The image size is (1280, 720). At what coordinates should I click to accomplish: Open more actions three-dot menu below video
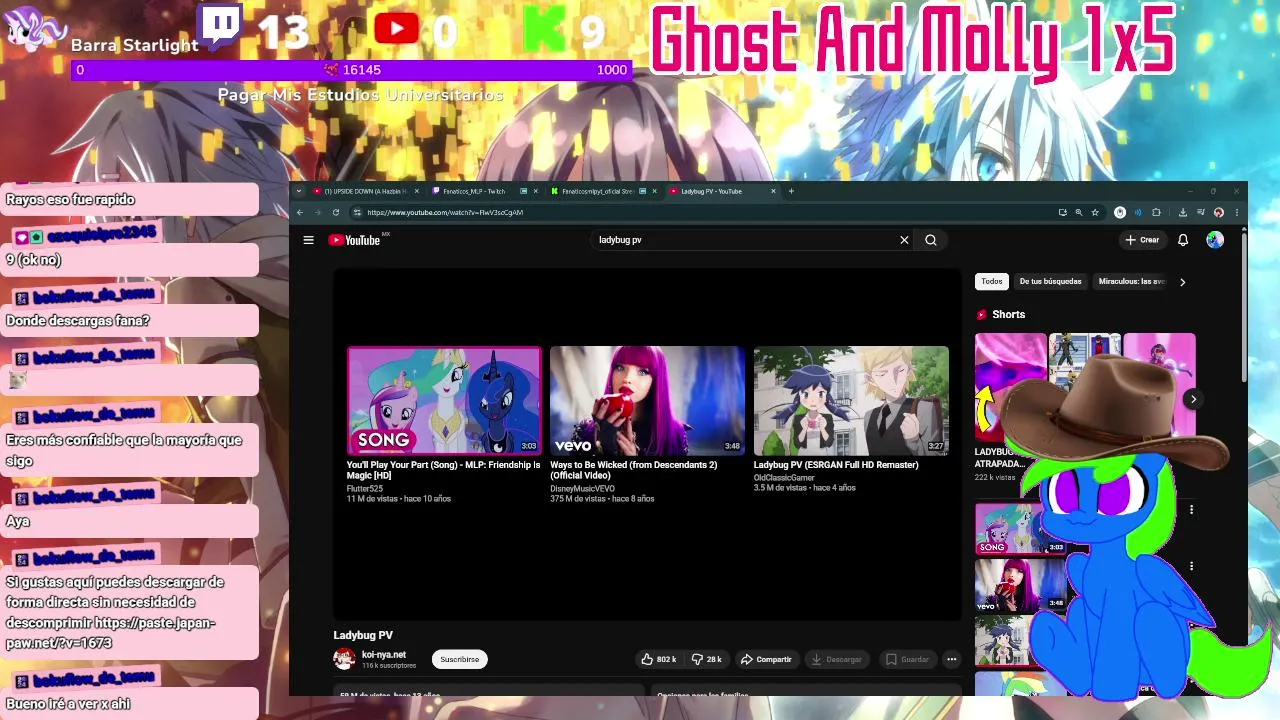pyautogui.click(x=952, y=659)
